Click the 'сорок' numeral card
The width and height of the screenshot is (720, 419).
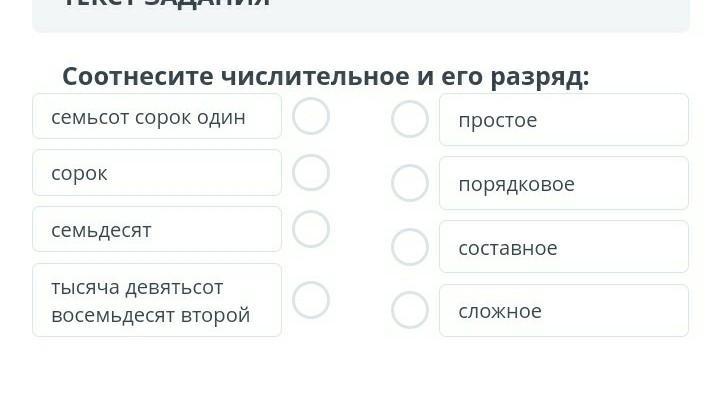click(x=157, y=173)
